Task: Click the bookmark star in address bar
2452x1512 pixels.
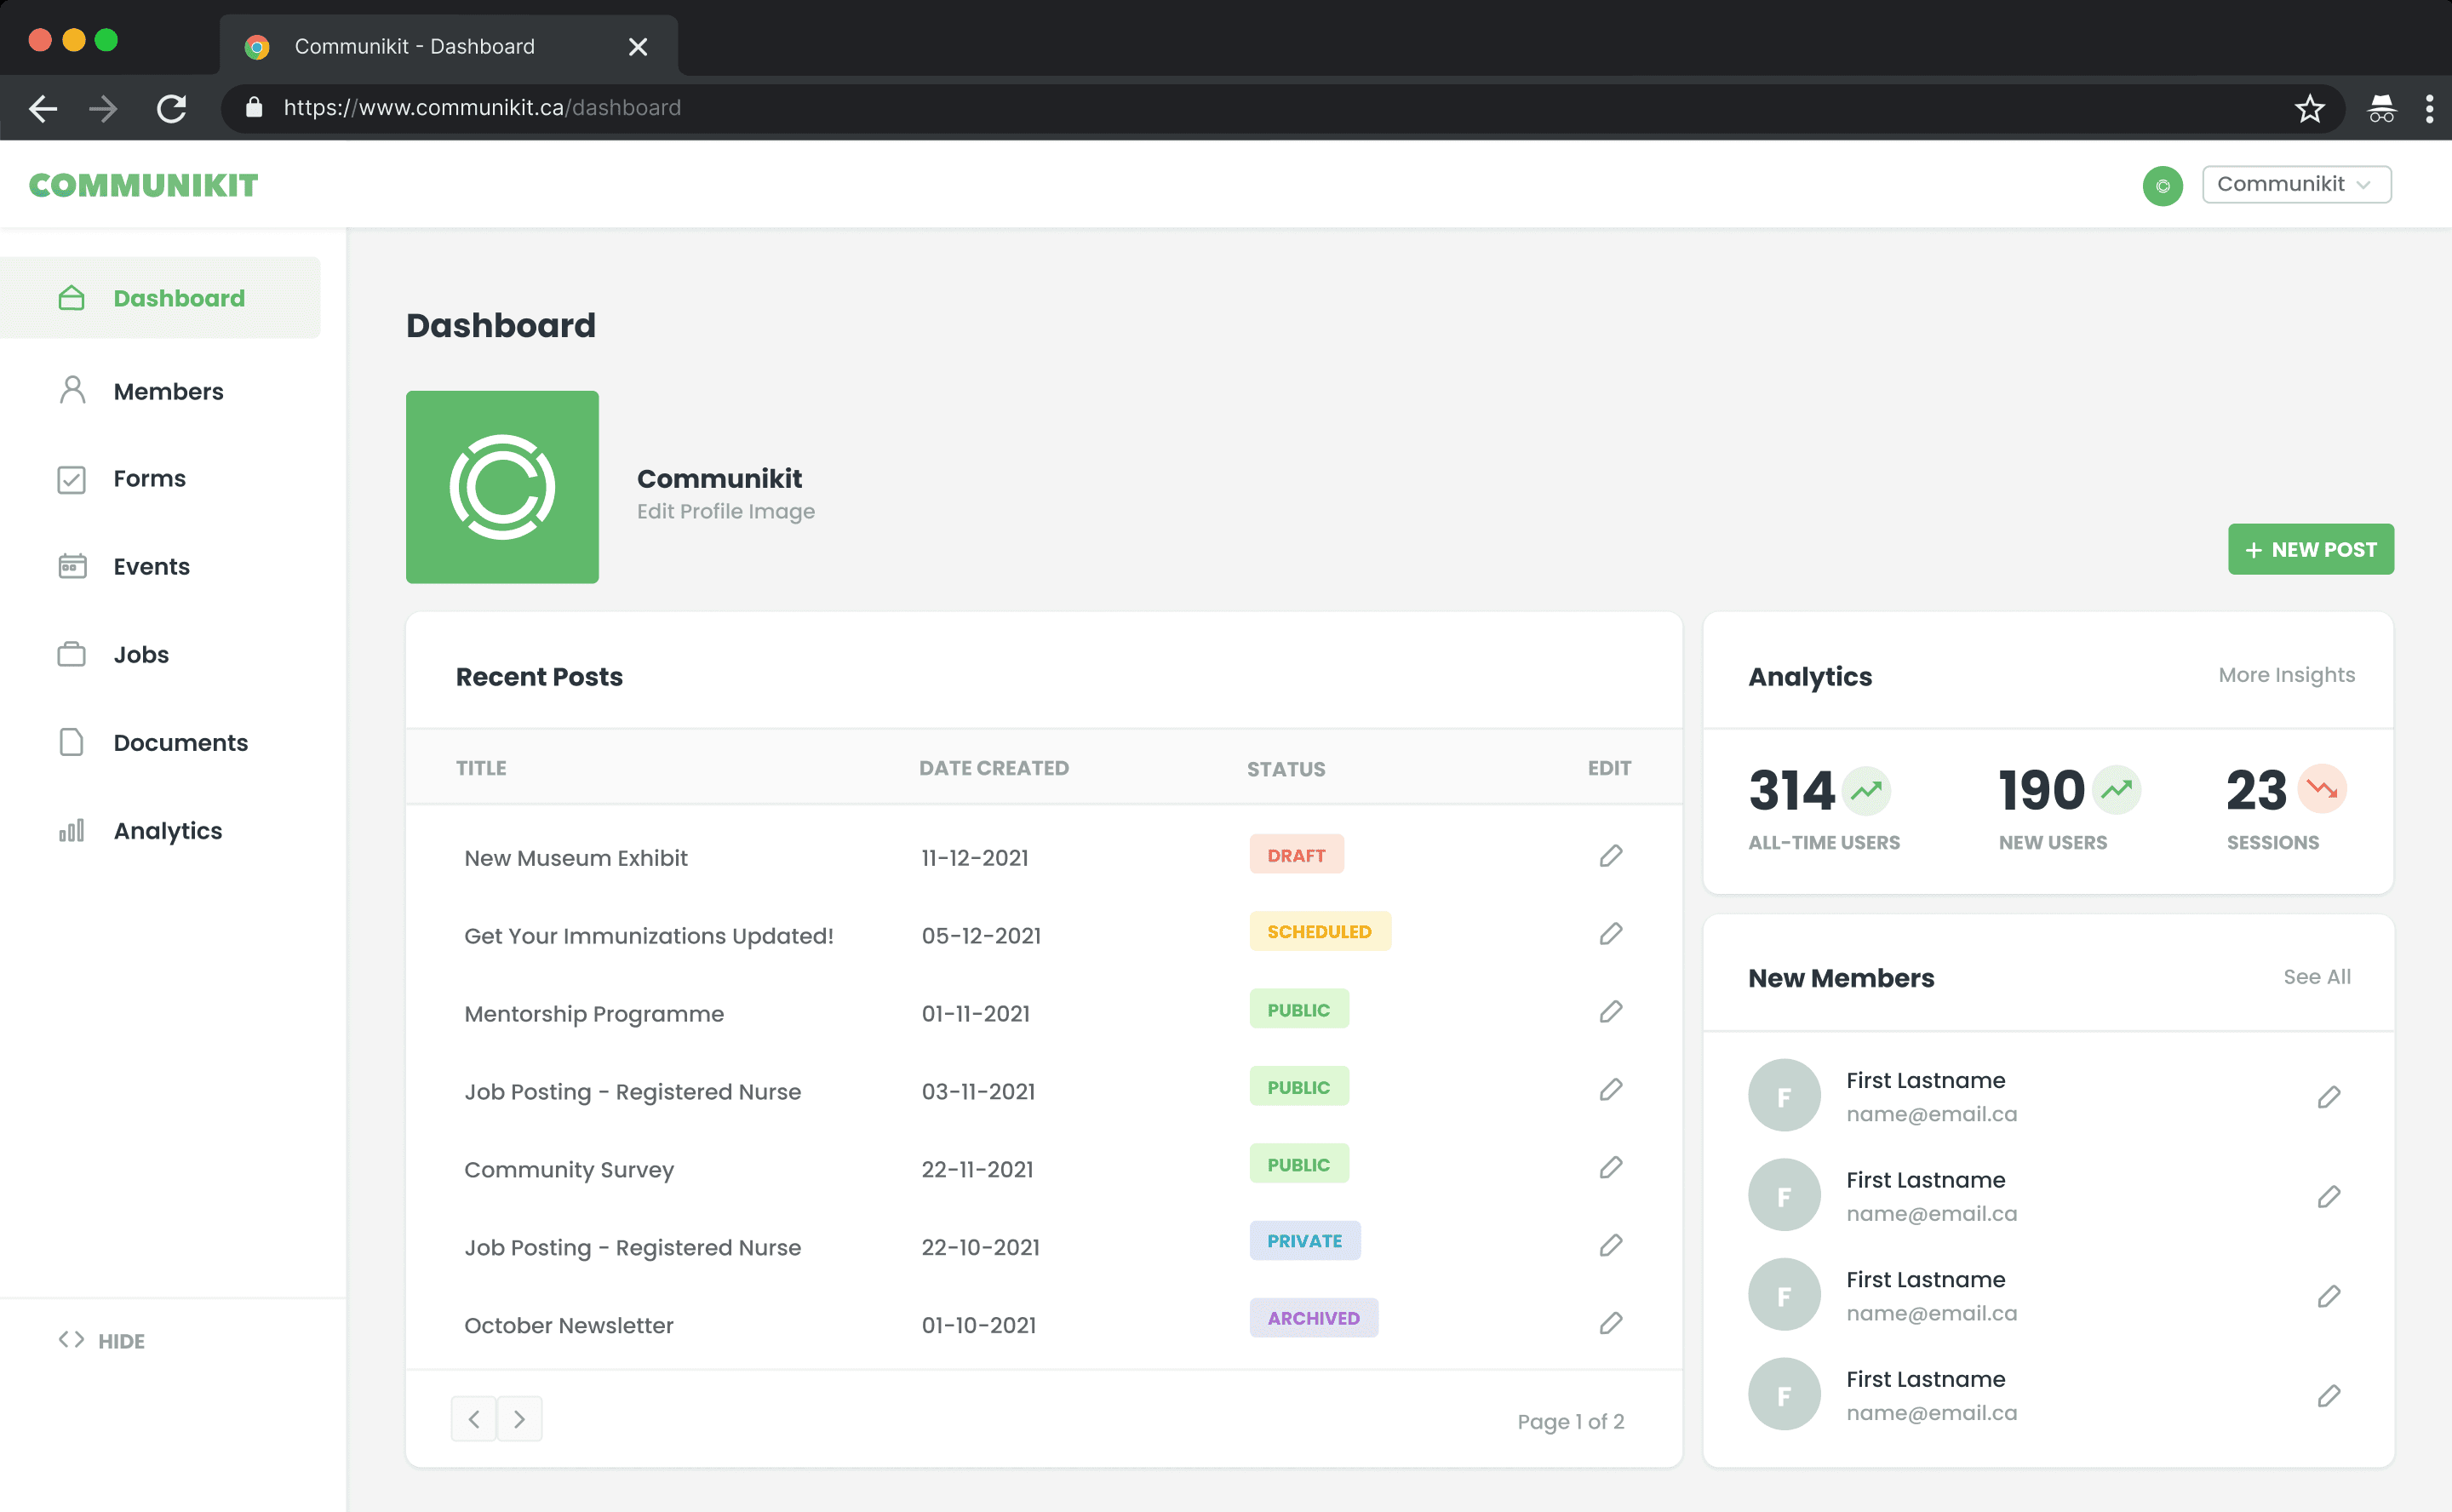Action: pos(2309,108)
